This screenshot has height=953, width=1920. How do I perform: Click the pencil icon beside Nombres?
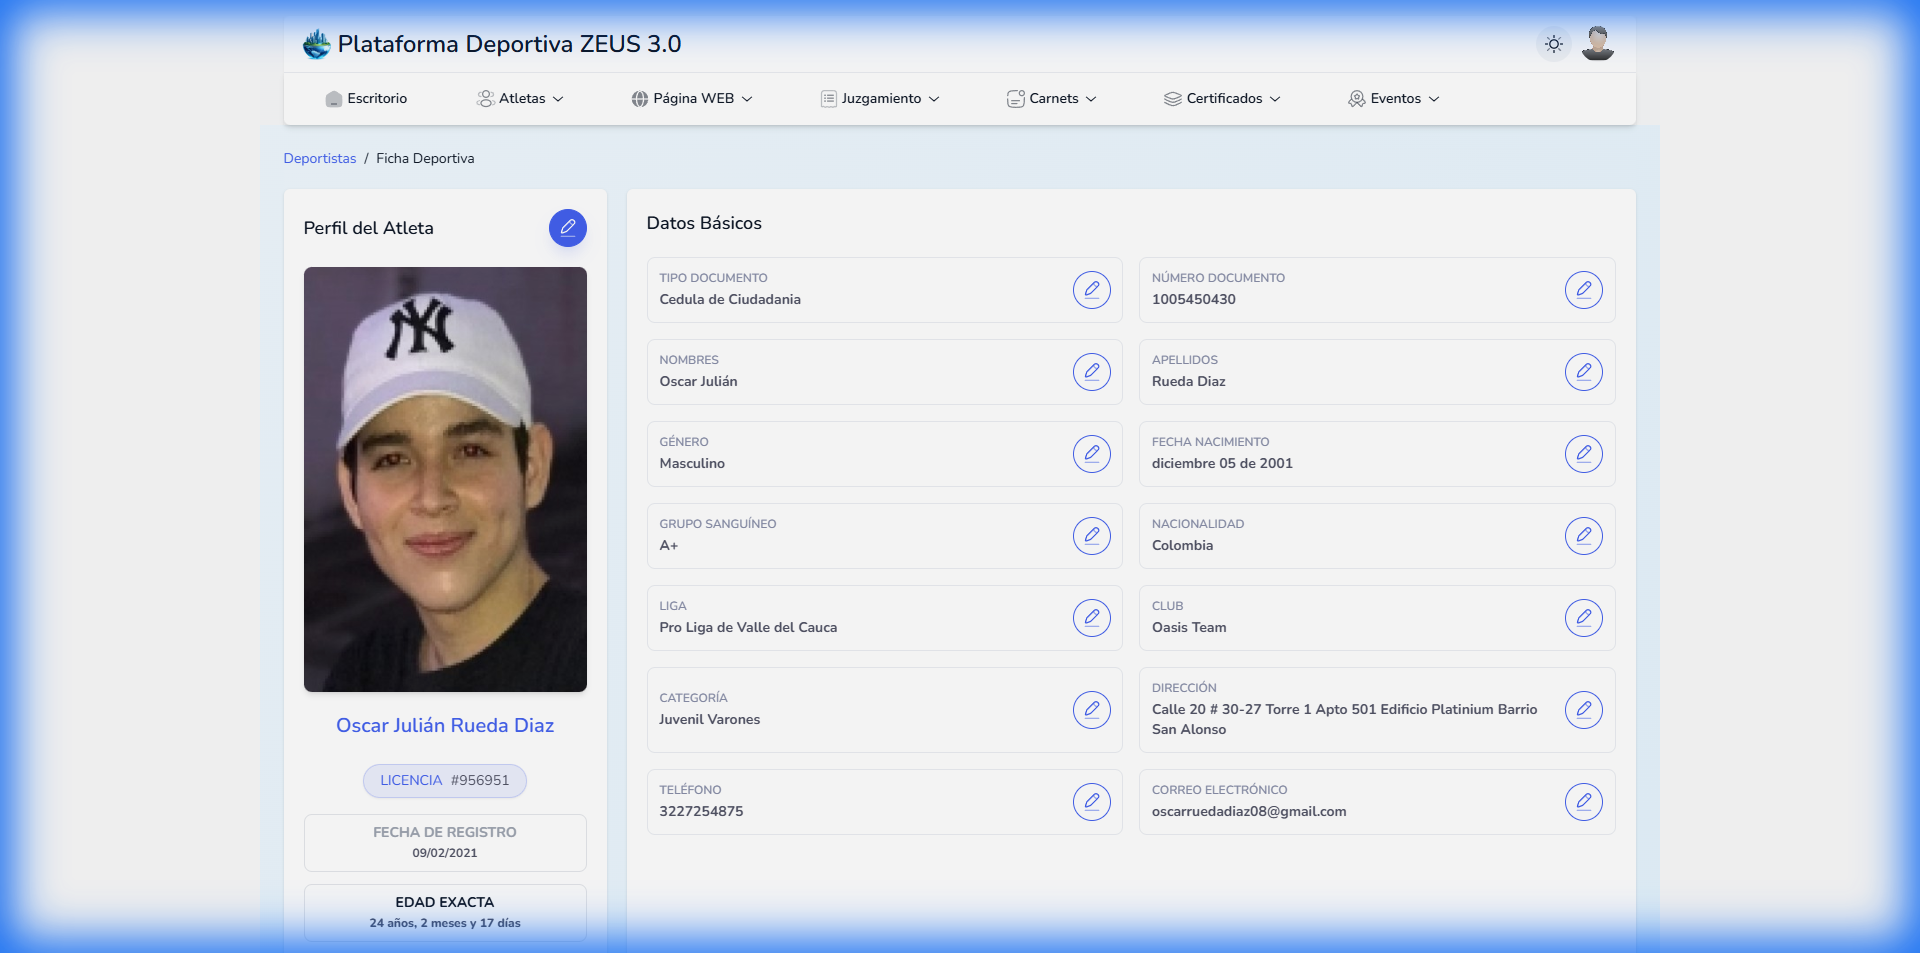[x=1091, y=372]
